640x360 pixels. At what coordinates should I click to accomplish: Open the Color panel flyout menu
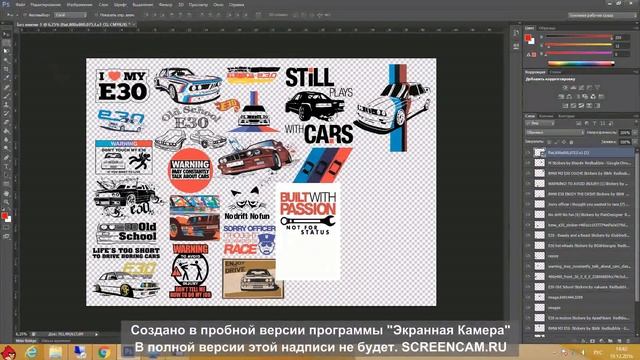tap(635, 28)
